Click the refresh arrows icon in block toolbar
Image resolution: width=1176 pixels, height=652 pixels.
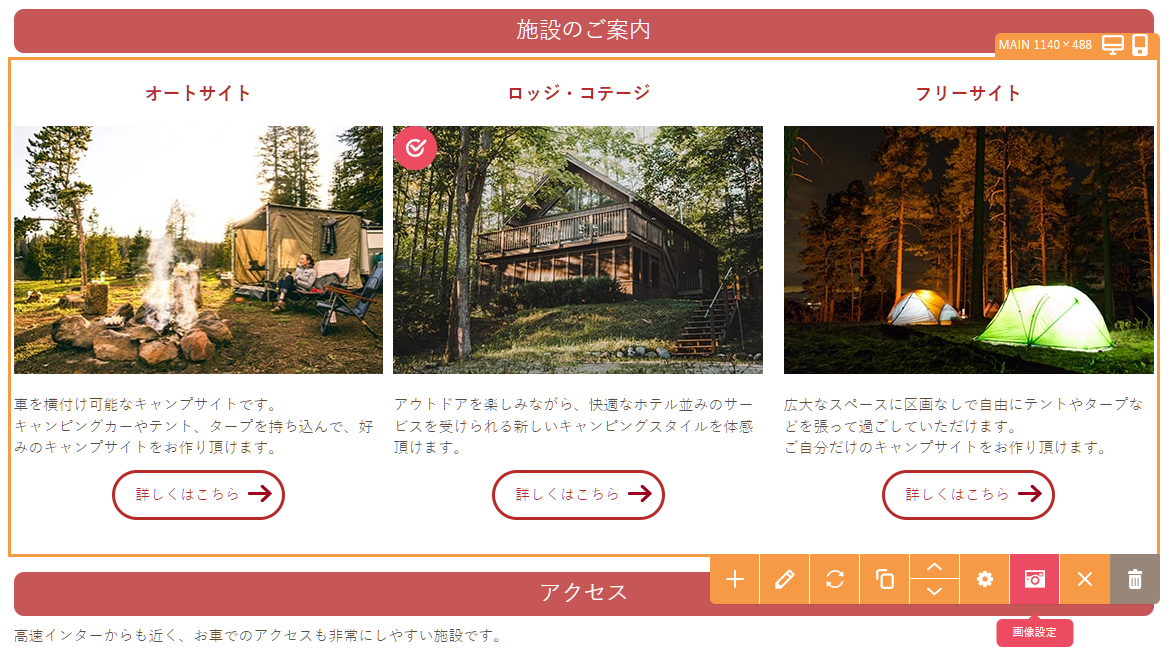[835, 579]
